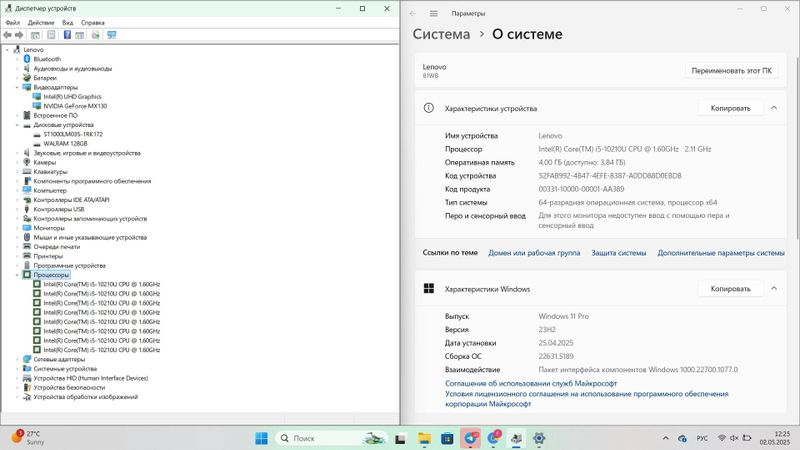The width and height of the screenshot is (800, 450).
Task: Open Домен или рабочая группа link
Action: (x=534, y=253)
